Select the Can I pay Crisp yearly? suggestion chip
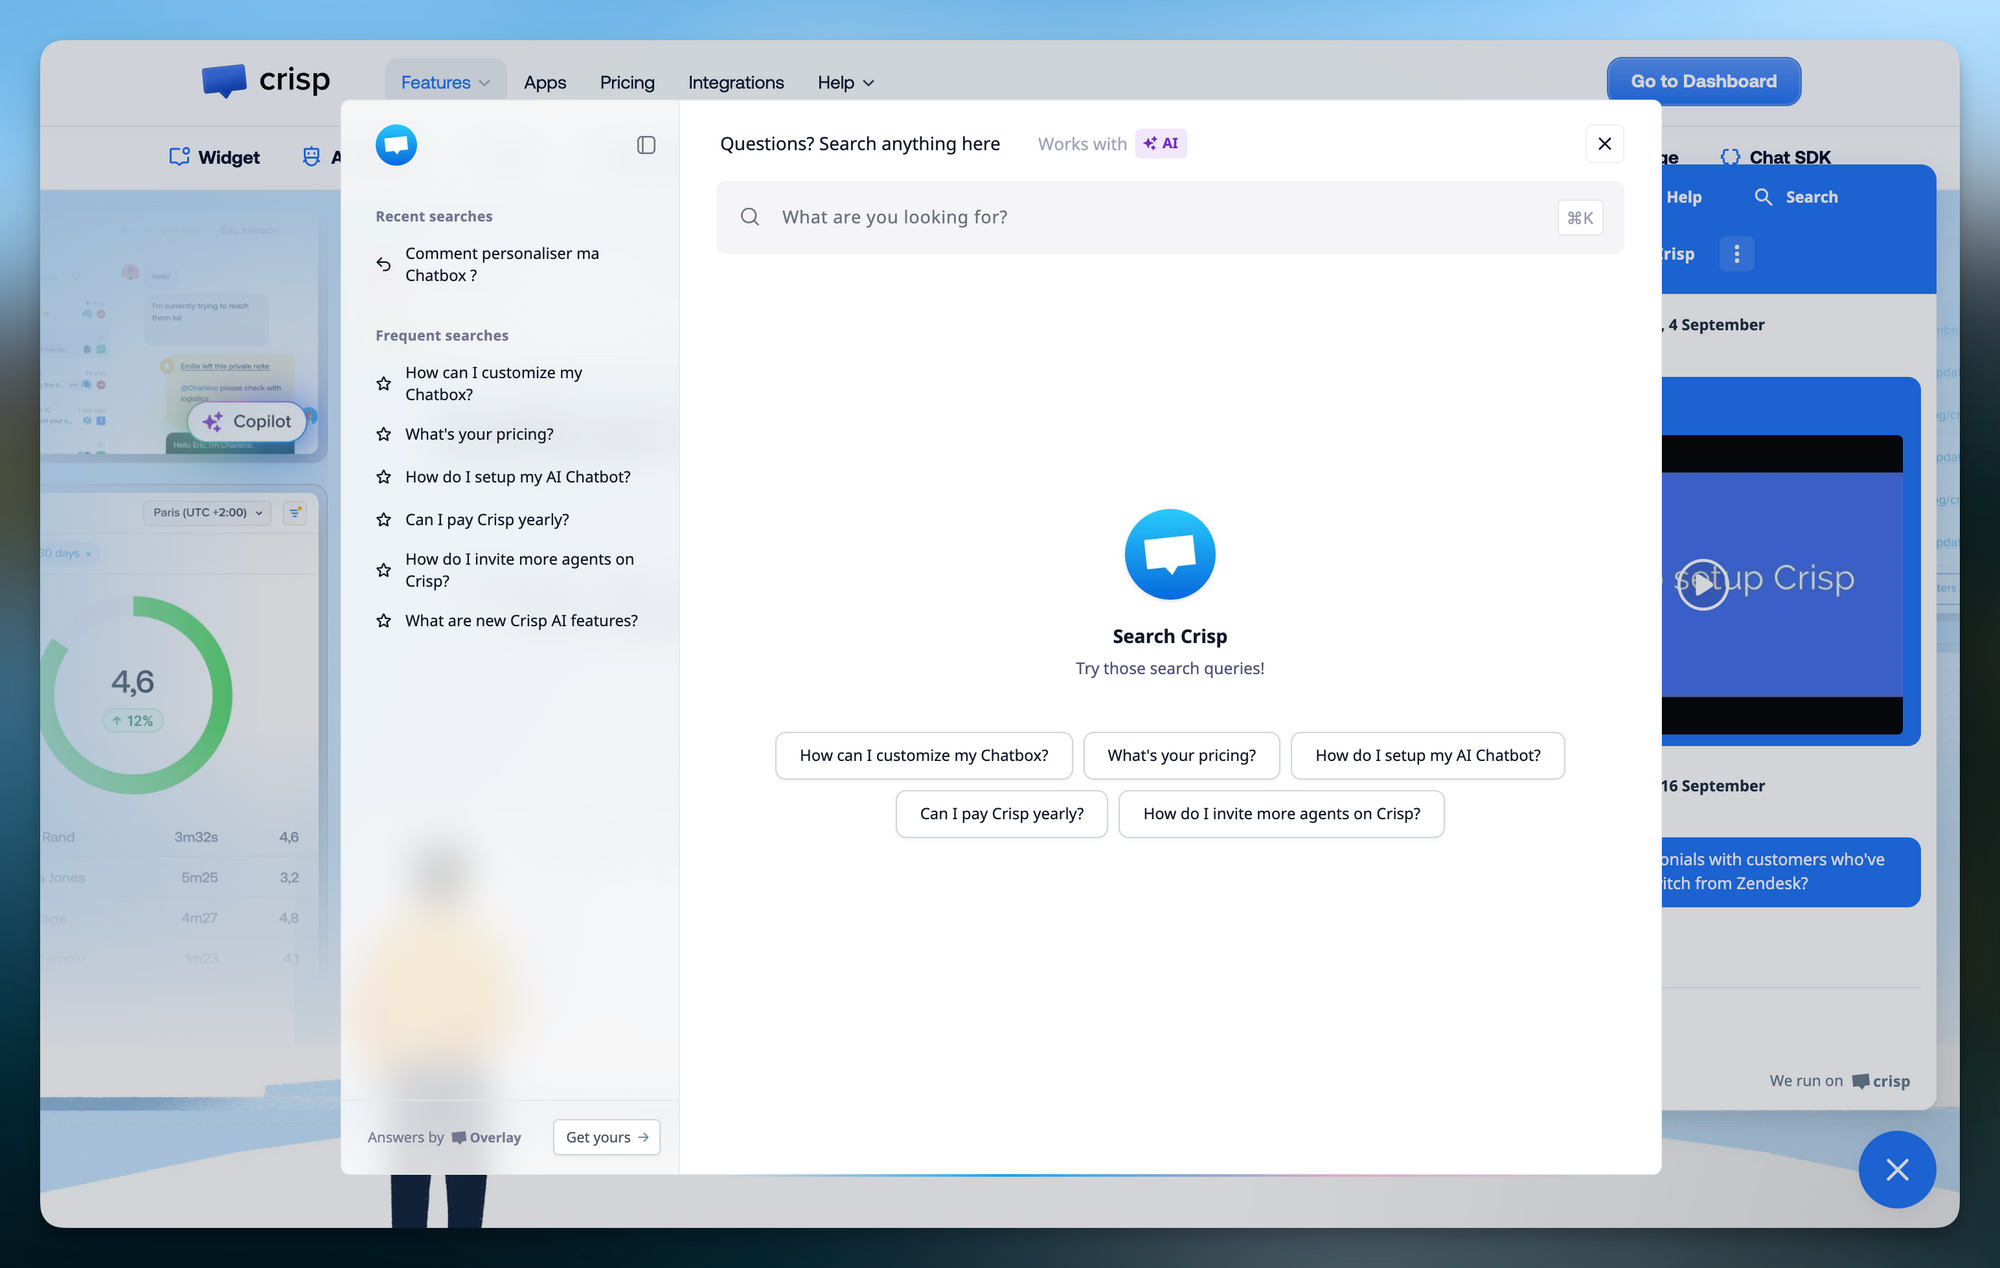Viewport: 2000px width, 1268px height. [1001, 814]
